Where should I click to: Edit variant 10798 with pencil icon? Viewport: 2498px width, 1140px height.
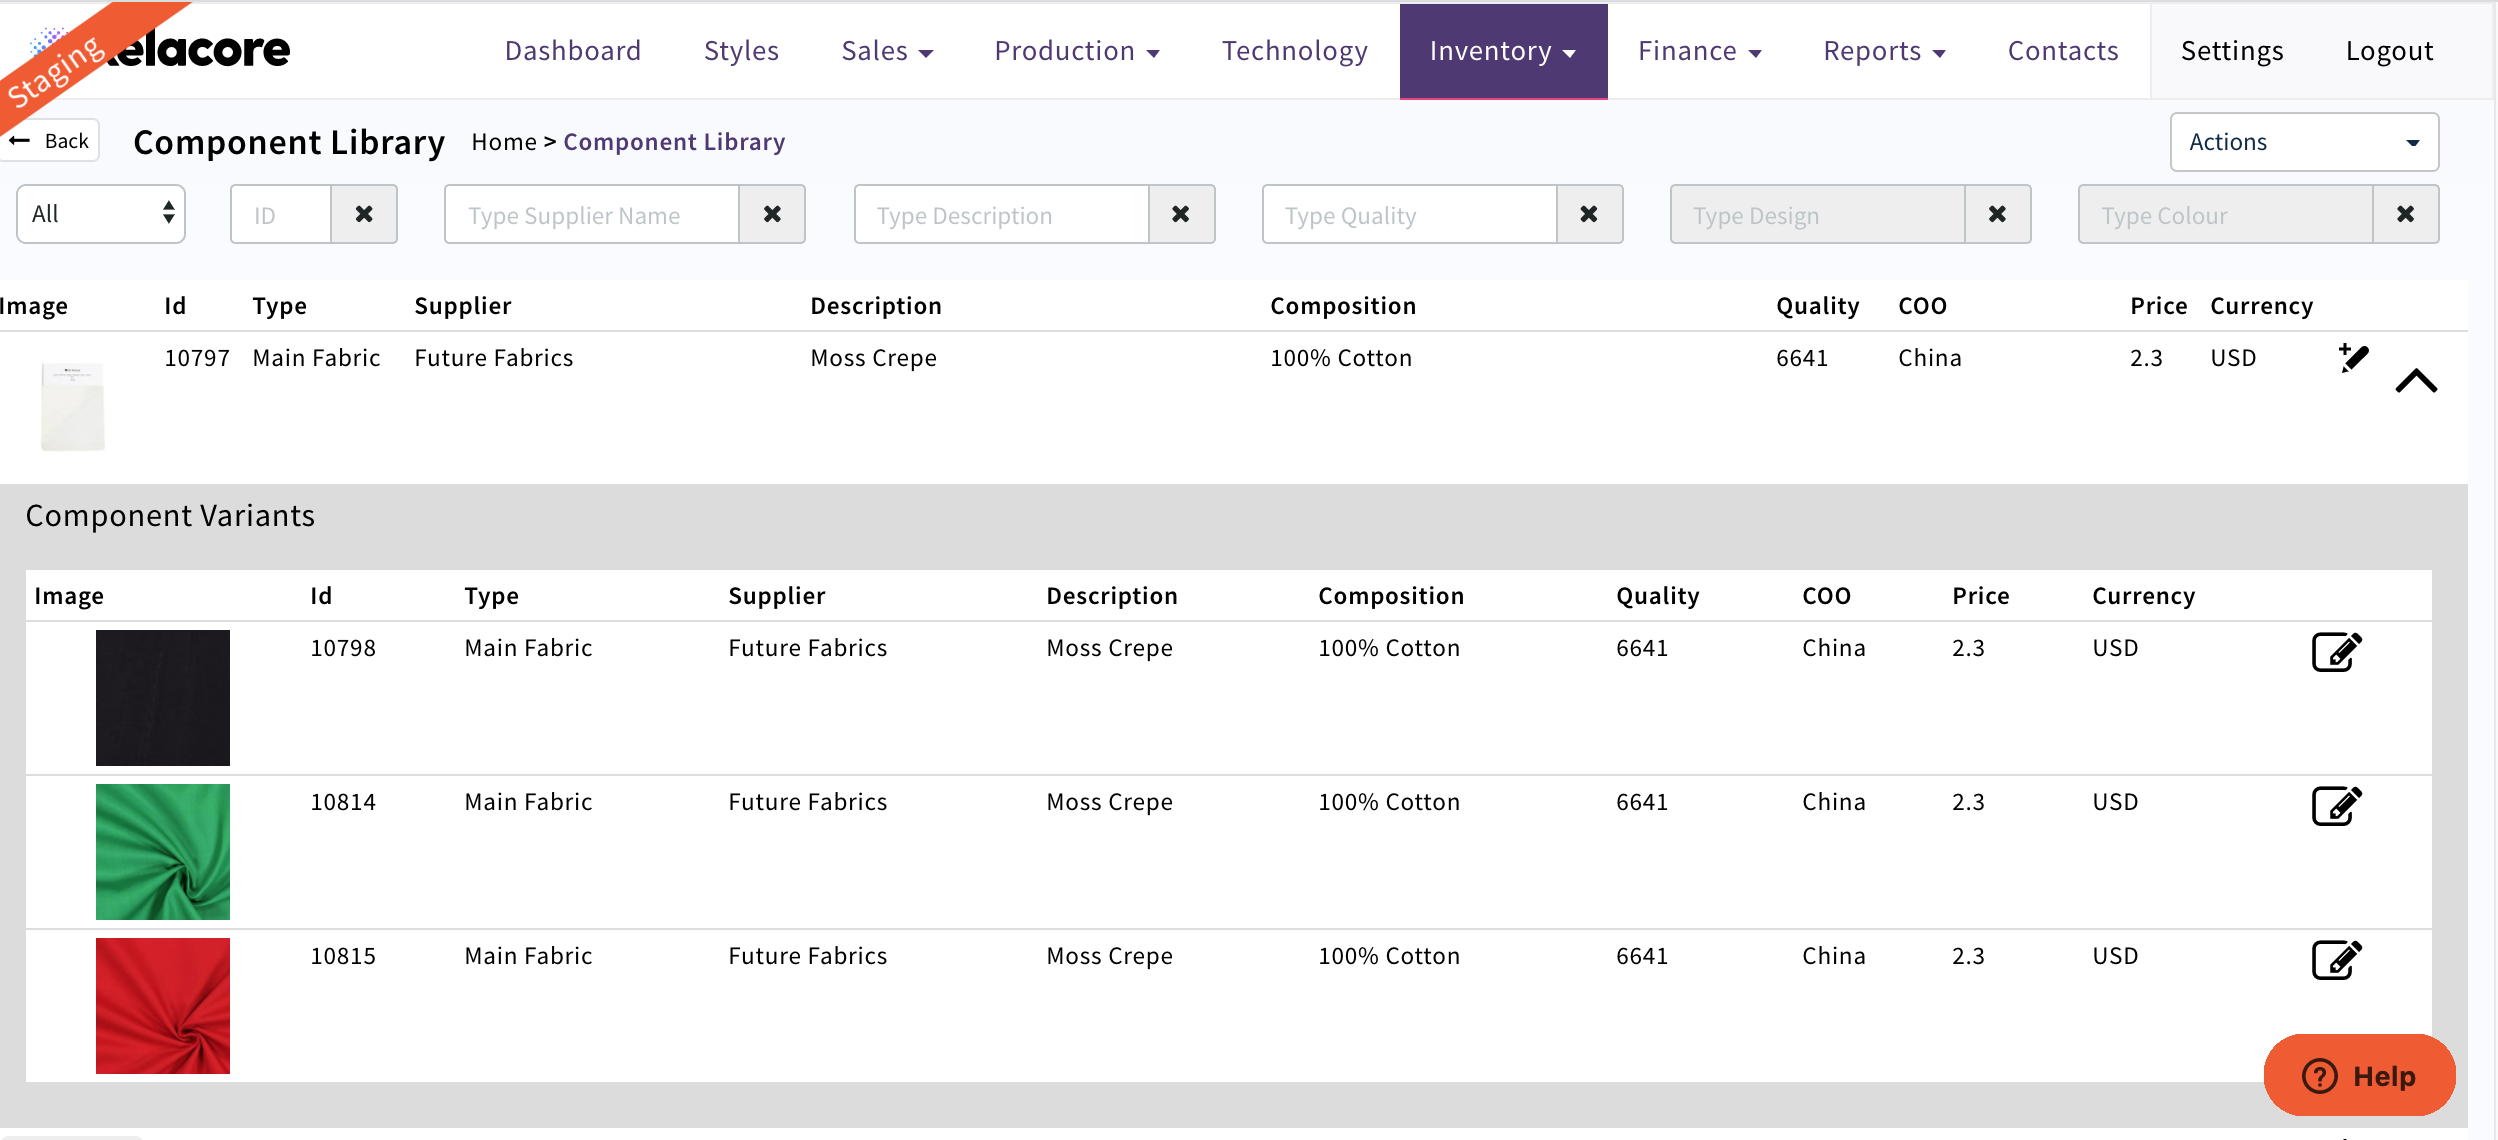[2335, 652]
